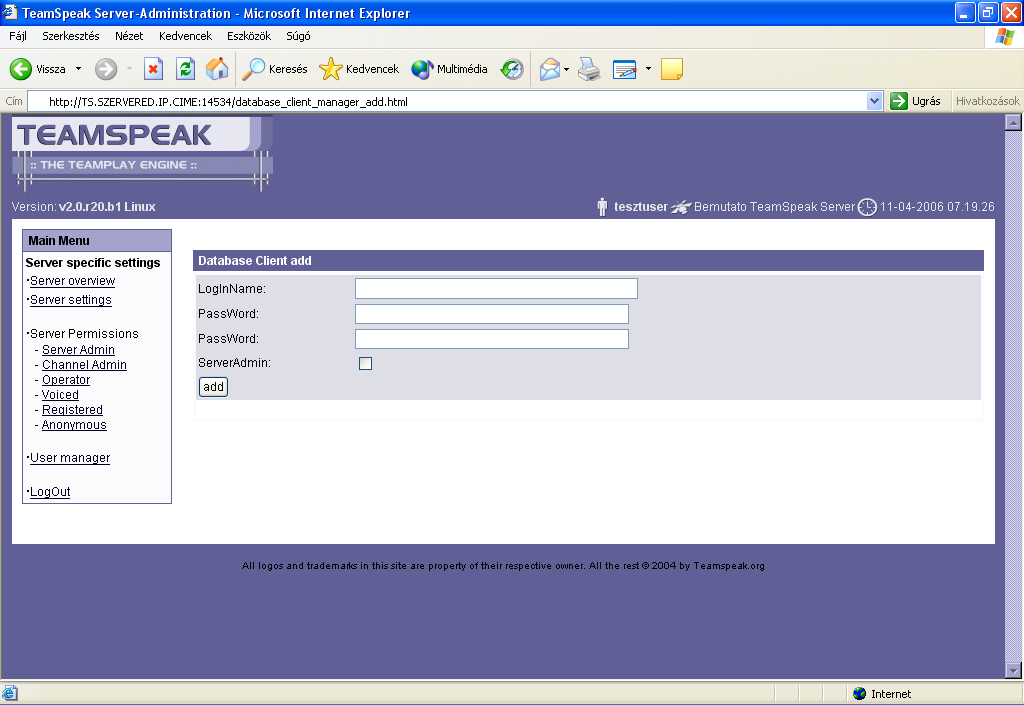Click the Print icon
The width and height of the screenshot is (1024, 705).
pos(589,69)
